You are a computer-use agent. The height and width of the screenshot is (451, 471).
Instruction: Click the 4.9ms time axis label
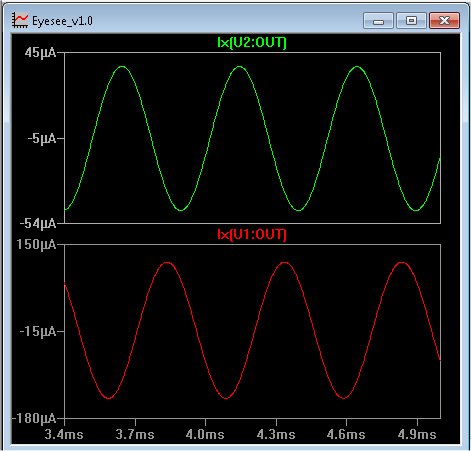click(x=417, y=434)
